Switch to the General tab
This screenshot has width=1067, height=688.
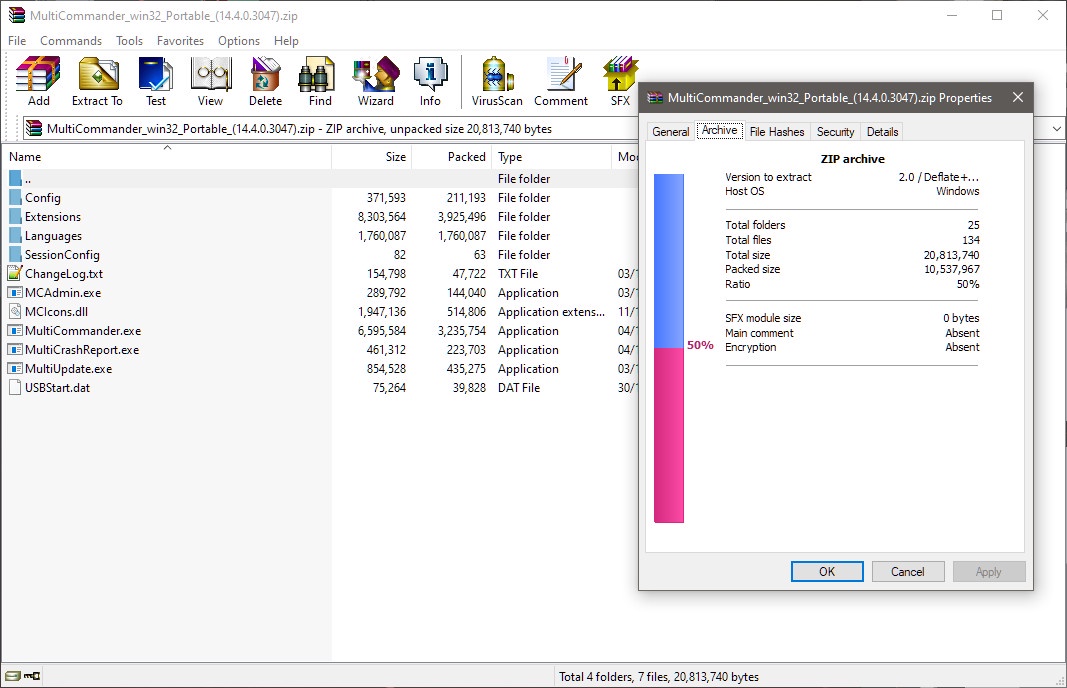tap(671, 131)
